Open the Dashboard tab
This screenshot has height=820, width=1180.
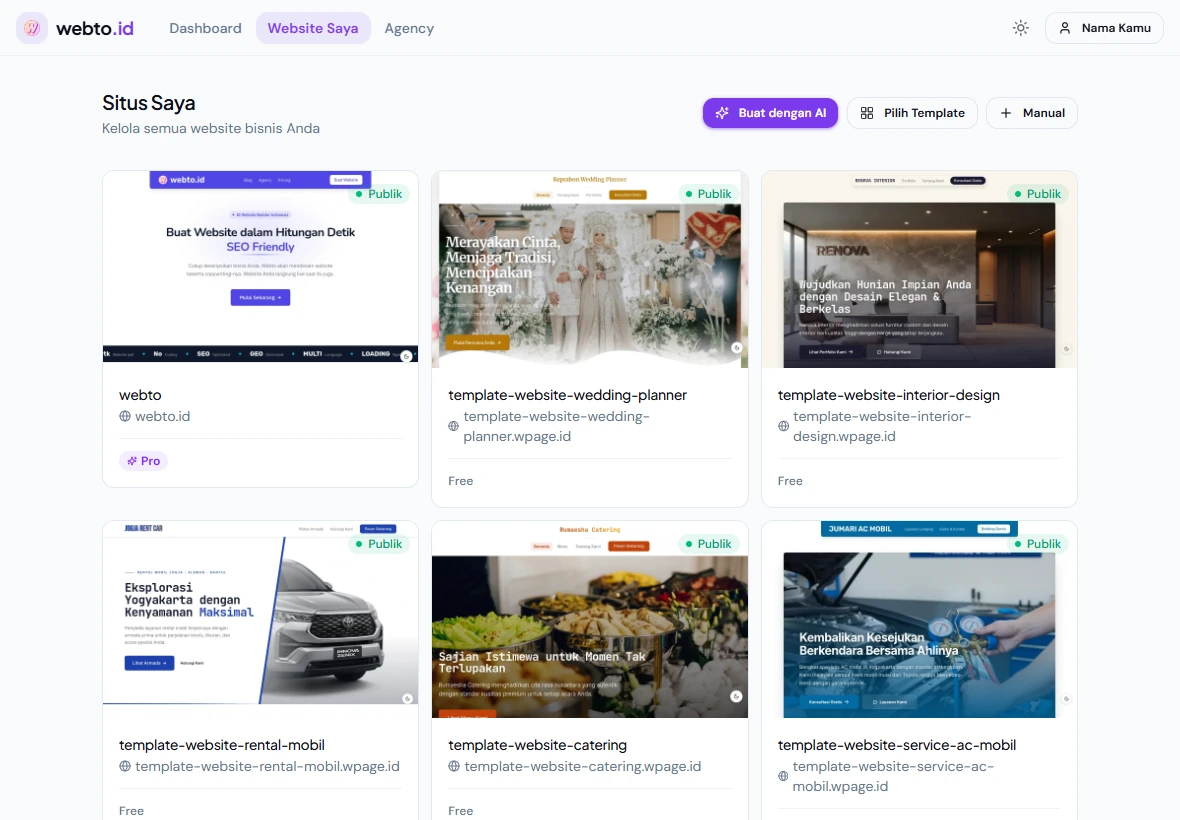tap(205, 28)
